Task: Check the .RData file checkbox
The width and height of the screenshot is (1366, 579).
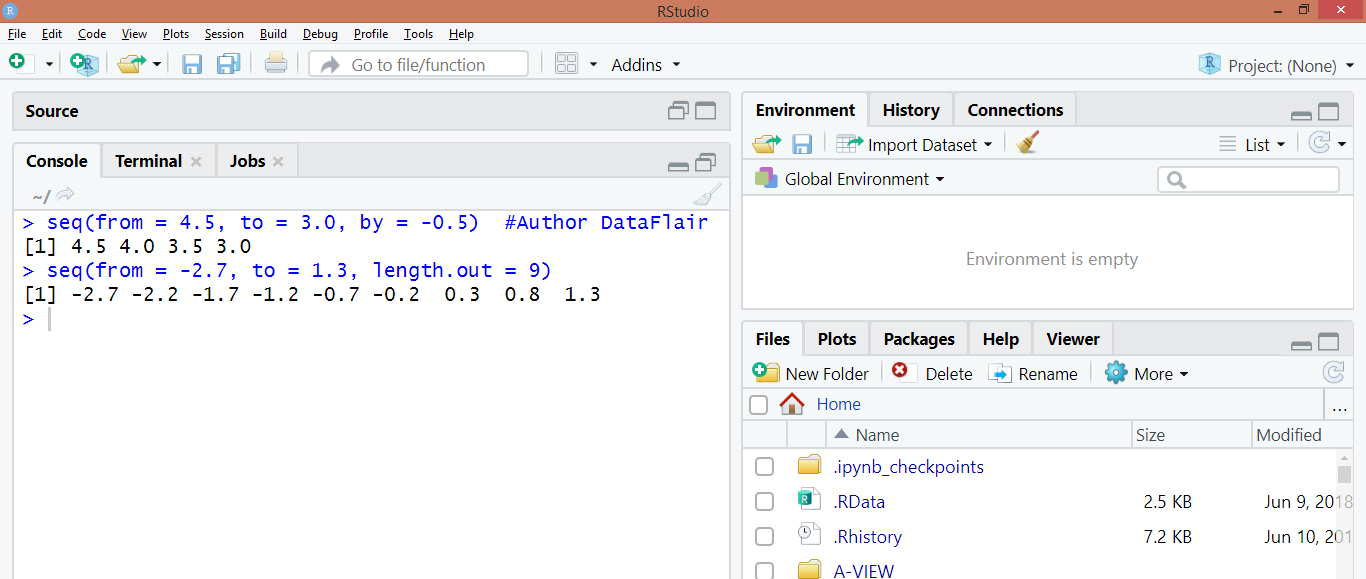Action: (764, 502)
